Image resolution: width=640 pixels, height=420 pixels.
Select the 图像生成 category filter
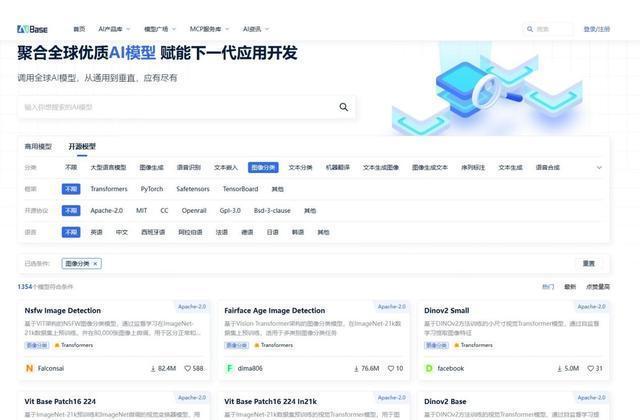point(151,167)
